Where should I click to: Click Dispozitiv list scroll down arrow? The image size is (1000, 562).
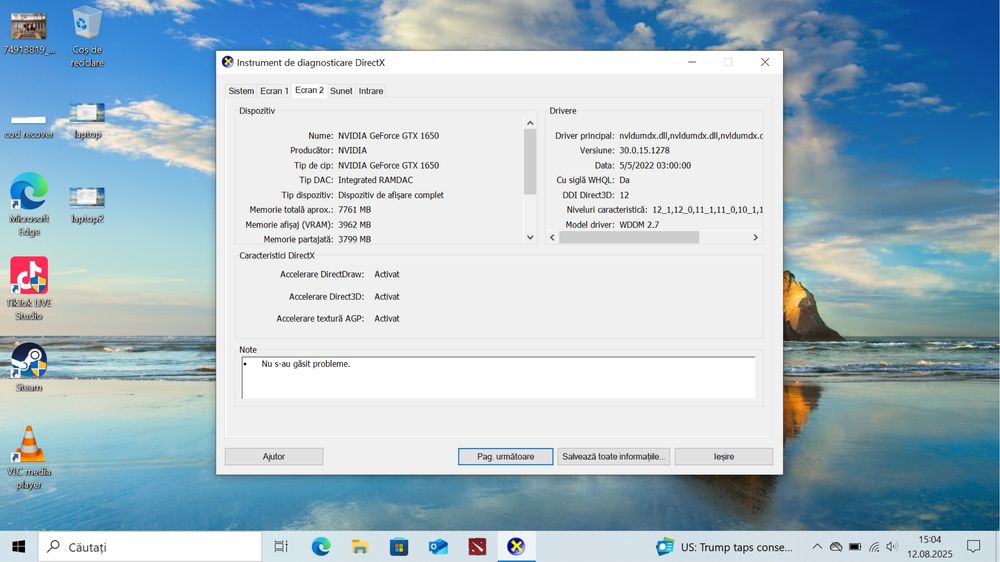pos(530,237)
